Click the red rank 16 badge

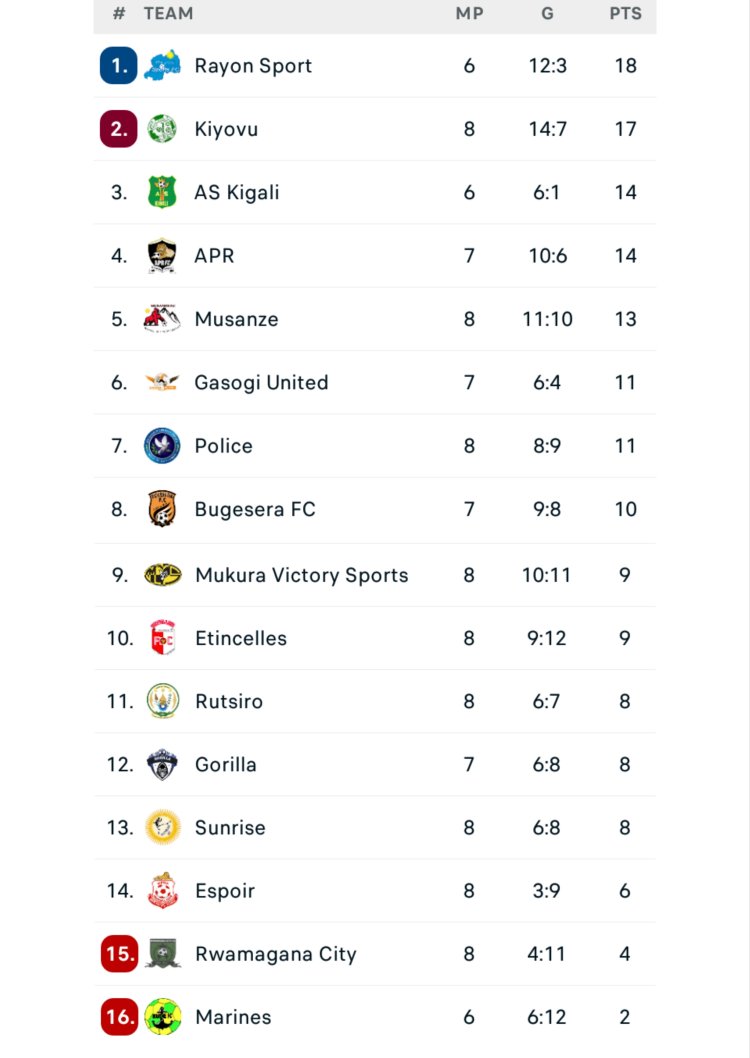pyautogui.click(x=119, y=1017)
